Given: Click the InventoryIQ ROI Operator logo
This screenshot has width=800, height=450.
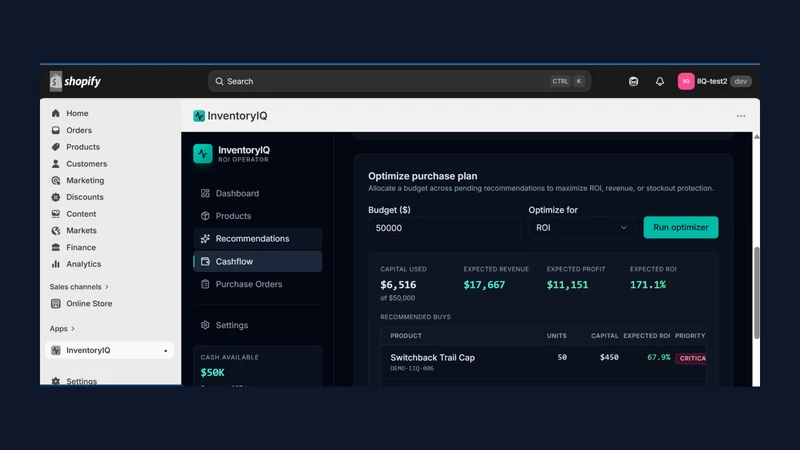Looking at the screenshot, I should tap(203, 154).
